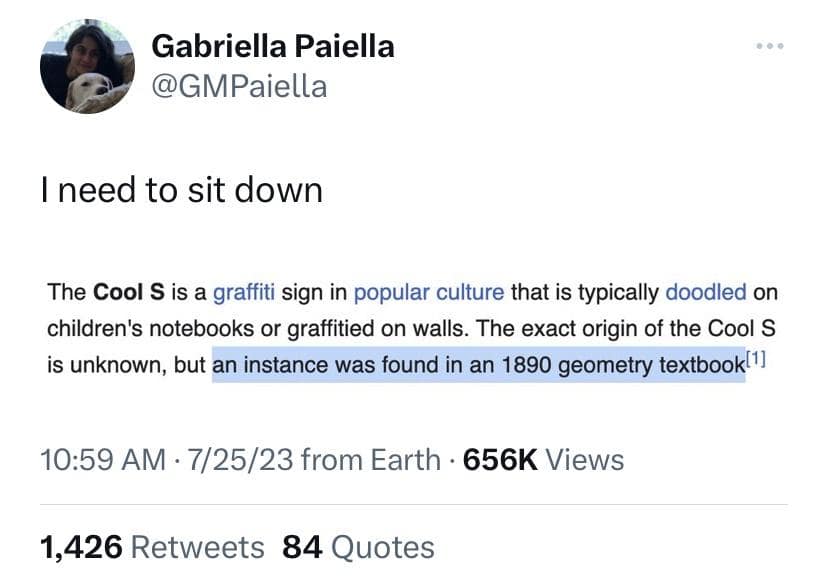Viewport: 828px width, 582px height.
Task: Open the 'popular culture' link
Action: click(x=429, y=293)
